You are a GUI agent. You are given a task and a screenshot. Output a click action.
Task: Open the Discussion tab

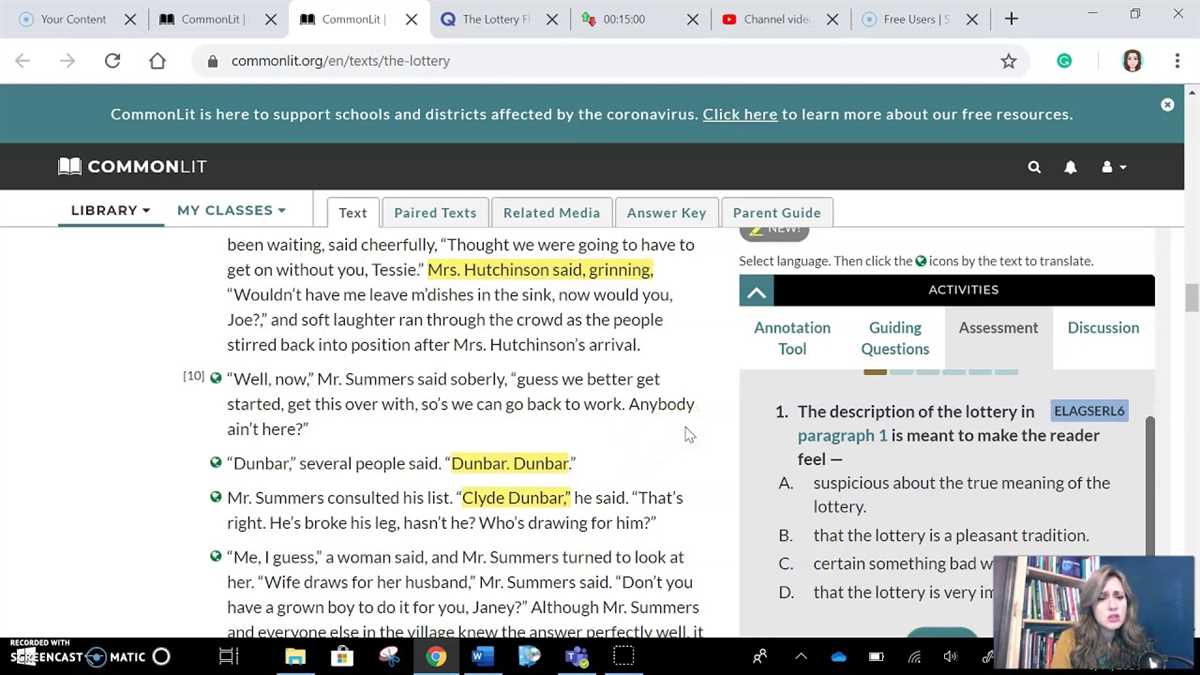tap(1103, 328)
